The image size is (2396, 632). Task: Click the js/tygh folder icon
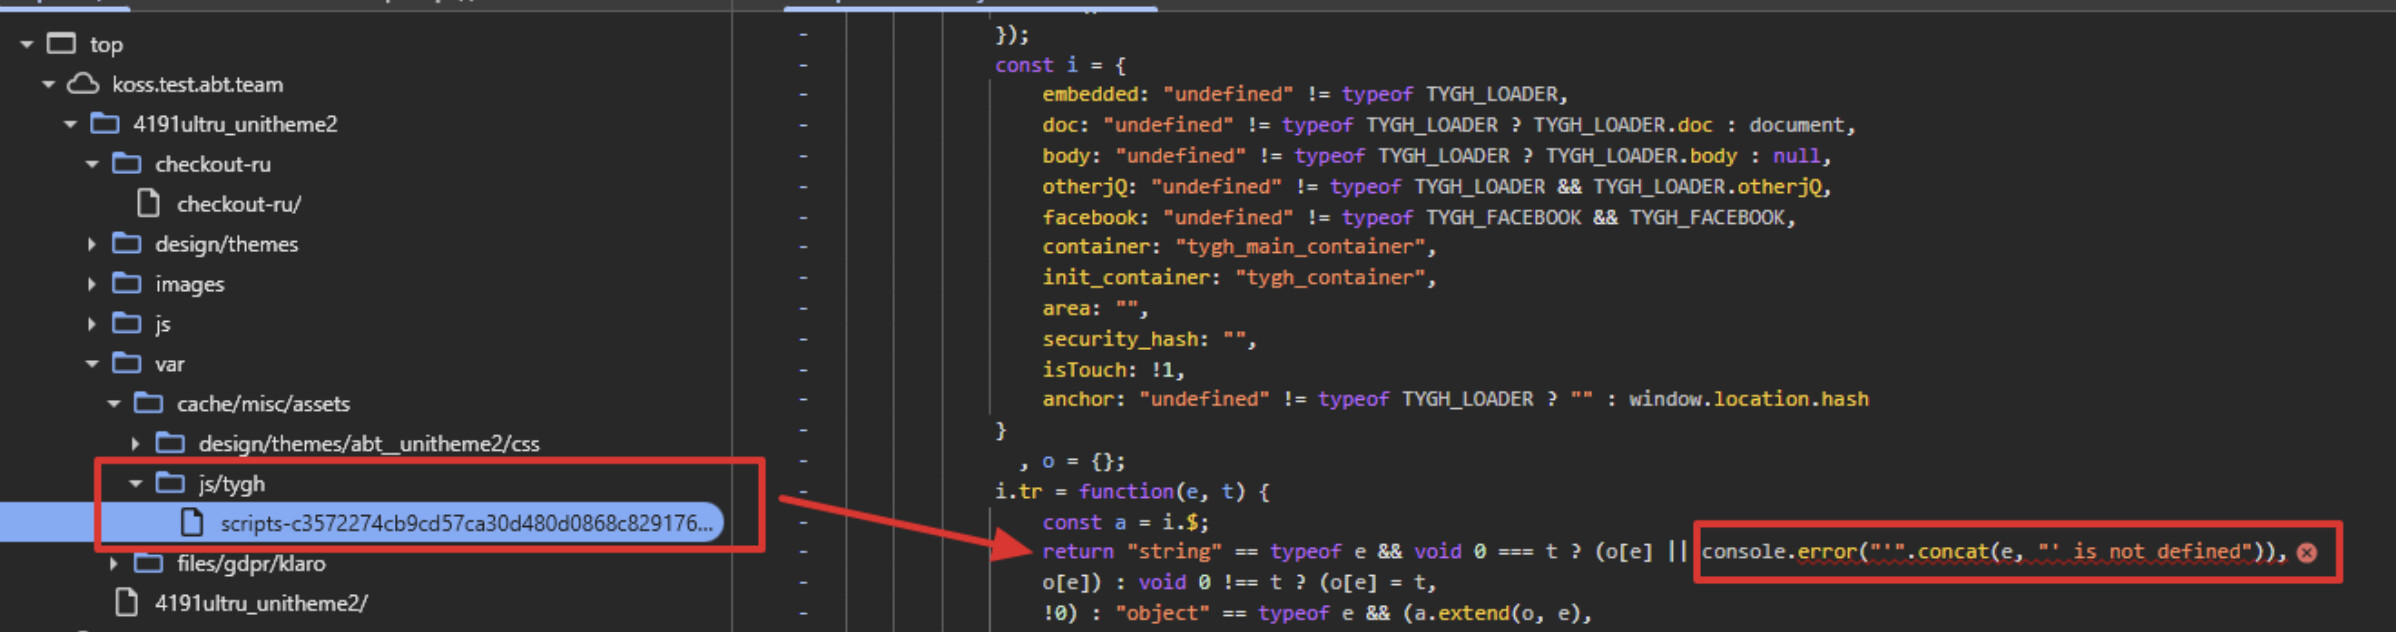[170, 484]
